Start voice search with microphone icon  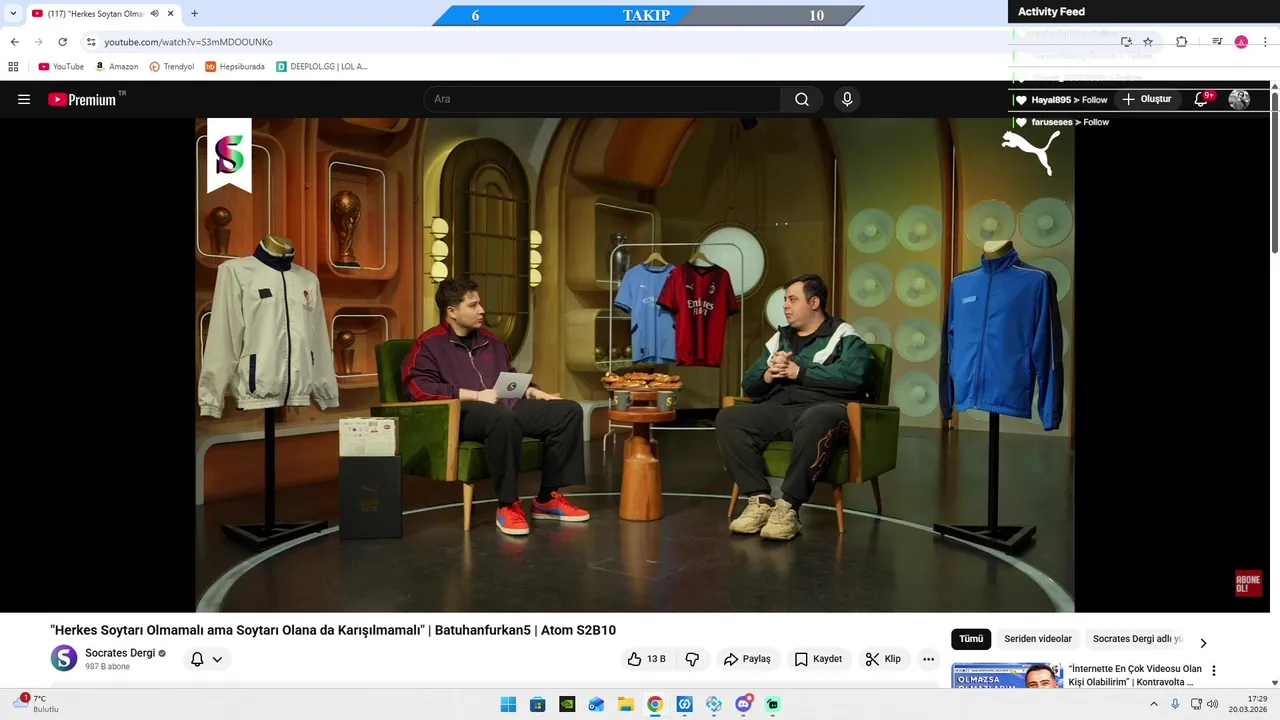847,99
